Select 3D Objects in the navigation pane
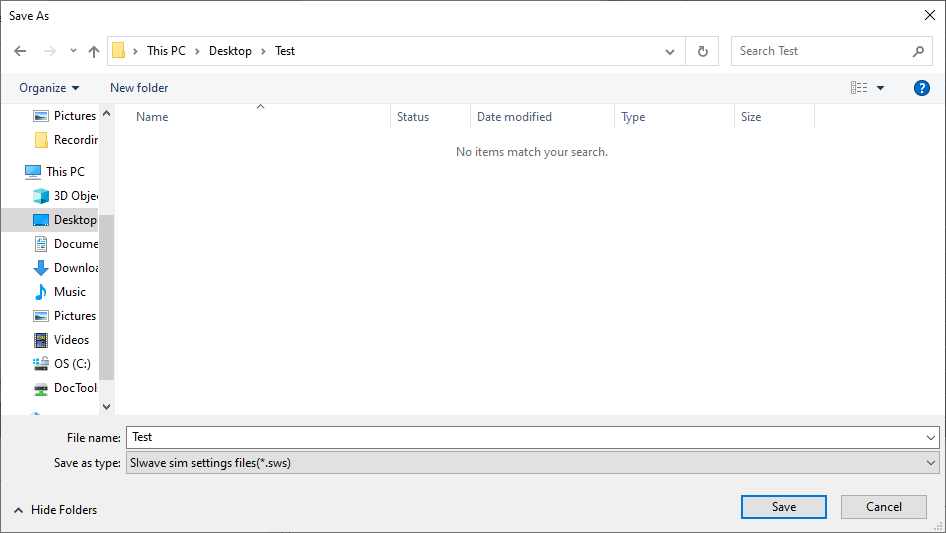Image resolution: width=946 pixels, height=533 pixels. click(75, 196)
